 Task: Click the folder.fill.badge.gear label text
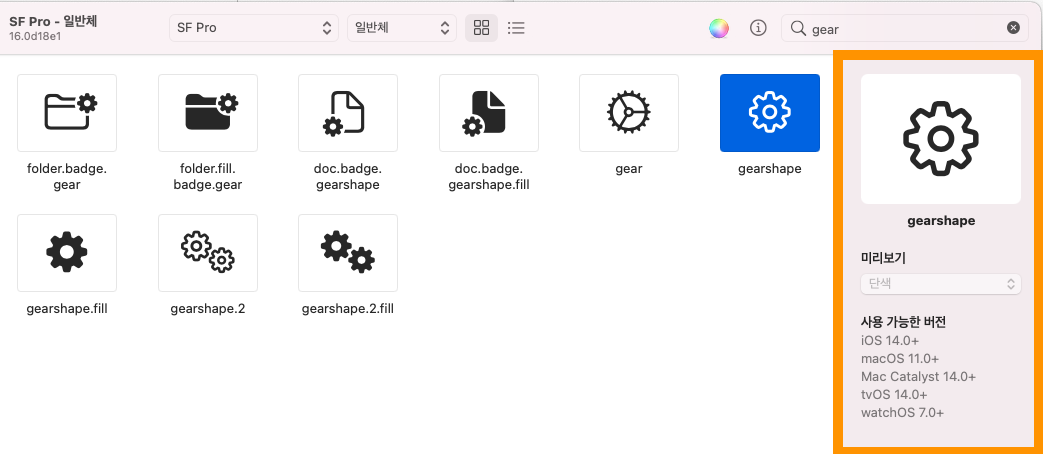[208, 177]
